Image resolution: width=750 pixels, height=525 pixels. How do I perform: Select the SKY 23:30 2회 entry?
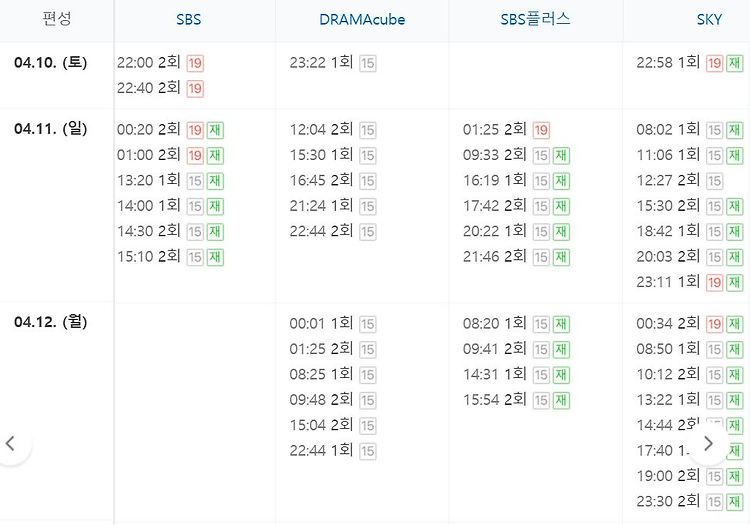668,501
